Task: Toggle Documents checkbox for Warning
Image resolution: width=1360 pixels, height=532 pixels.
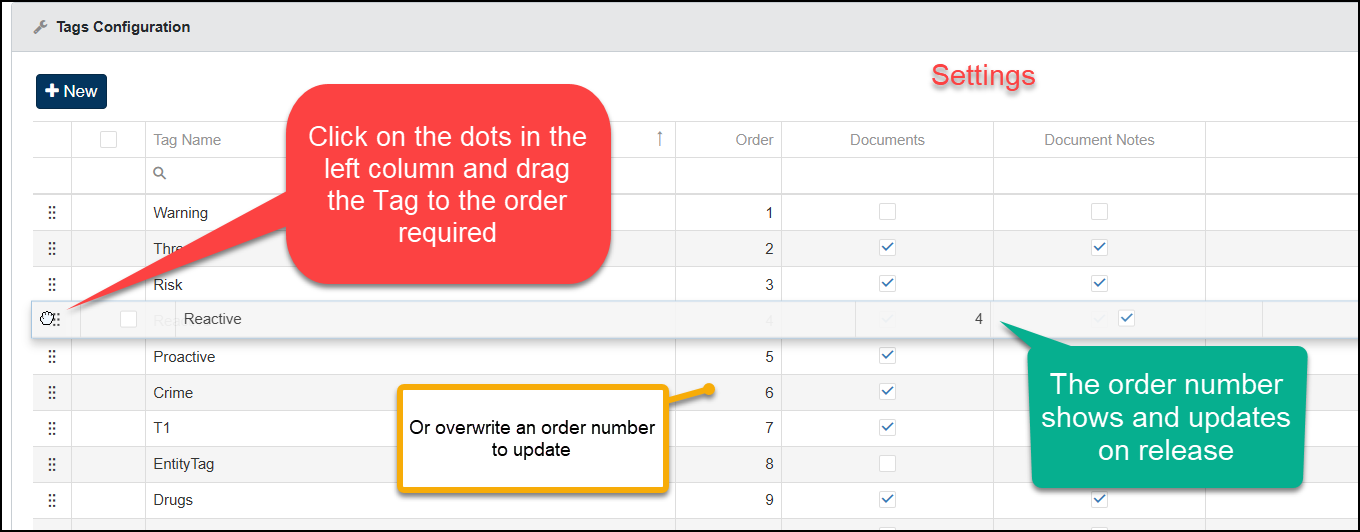Action: pyautogui.click(x=887, y=212)
